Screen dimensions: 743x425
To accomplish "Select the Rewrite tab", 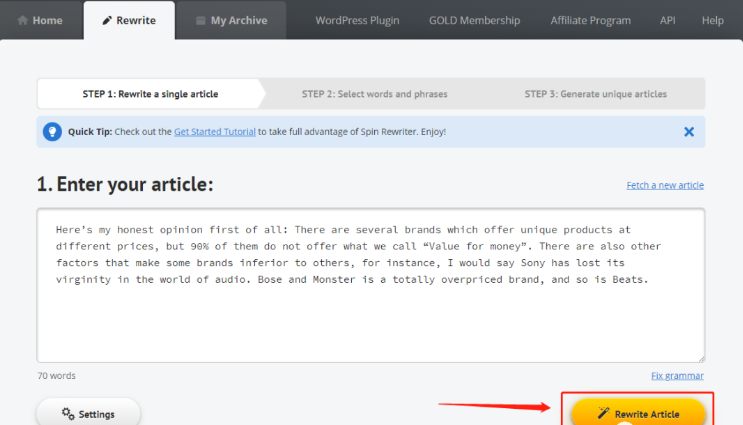I will tap(129, 20).
